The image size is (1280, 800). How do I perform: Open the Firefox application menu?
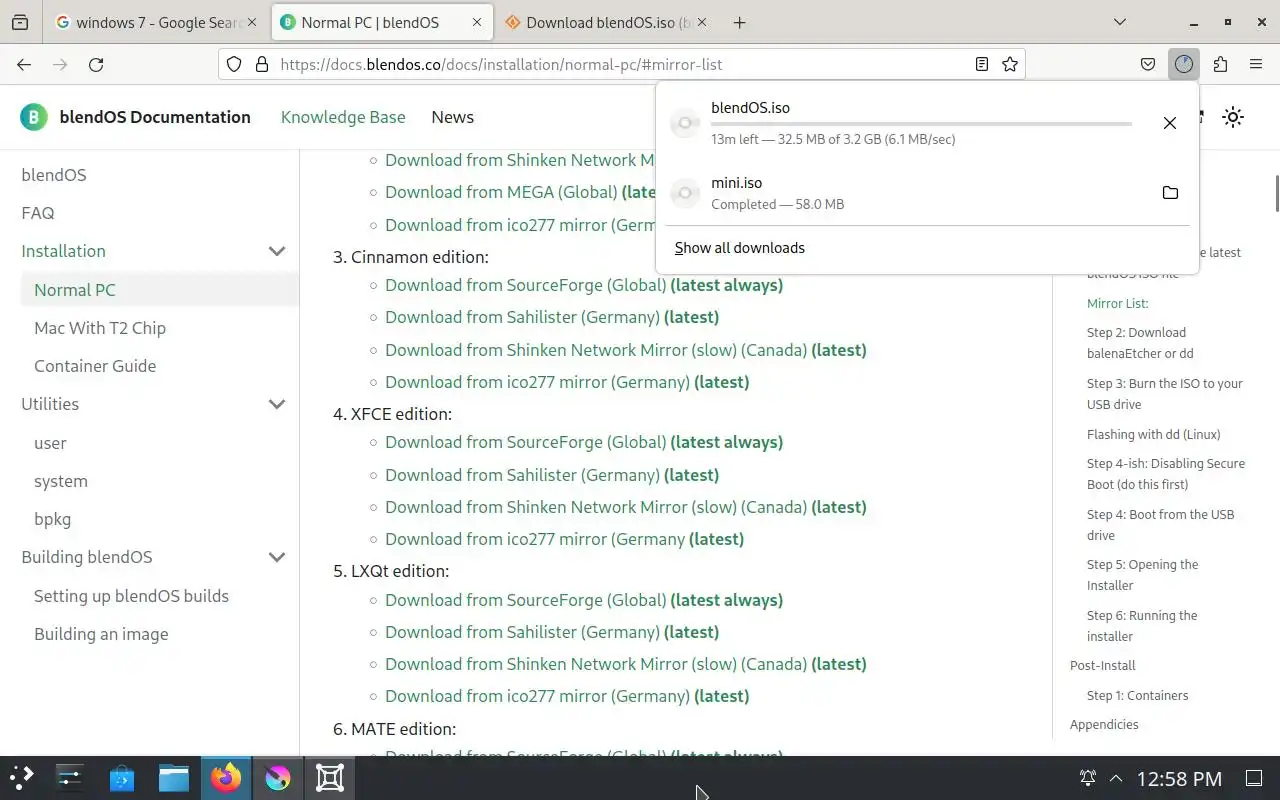pyautogui.click(x=1256, y=64)
